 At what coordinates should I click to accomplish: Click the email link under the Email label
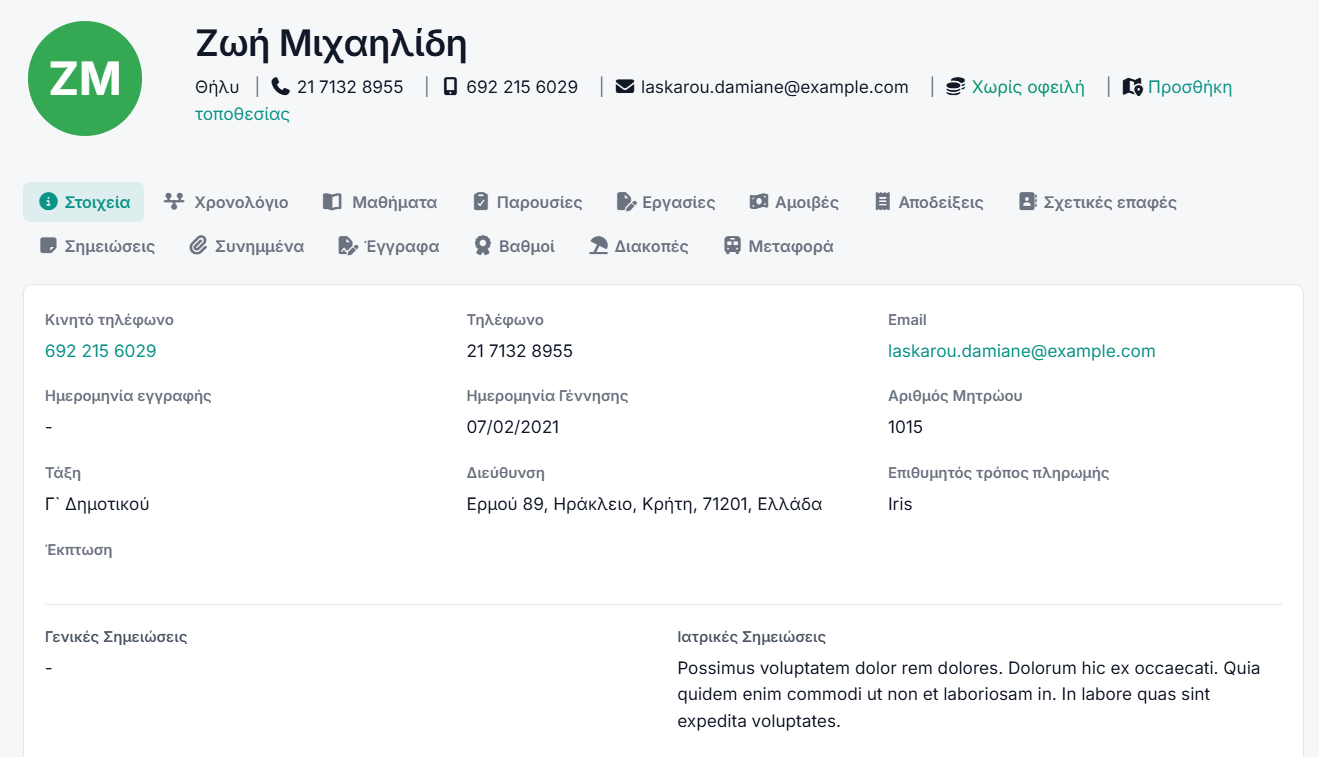1022,351
